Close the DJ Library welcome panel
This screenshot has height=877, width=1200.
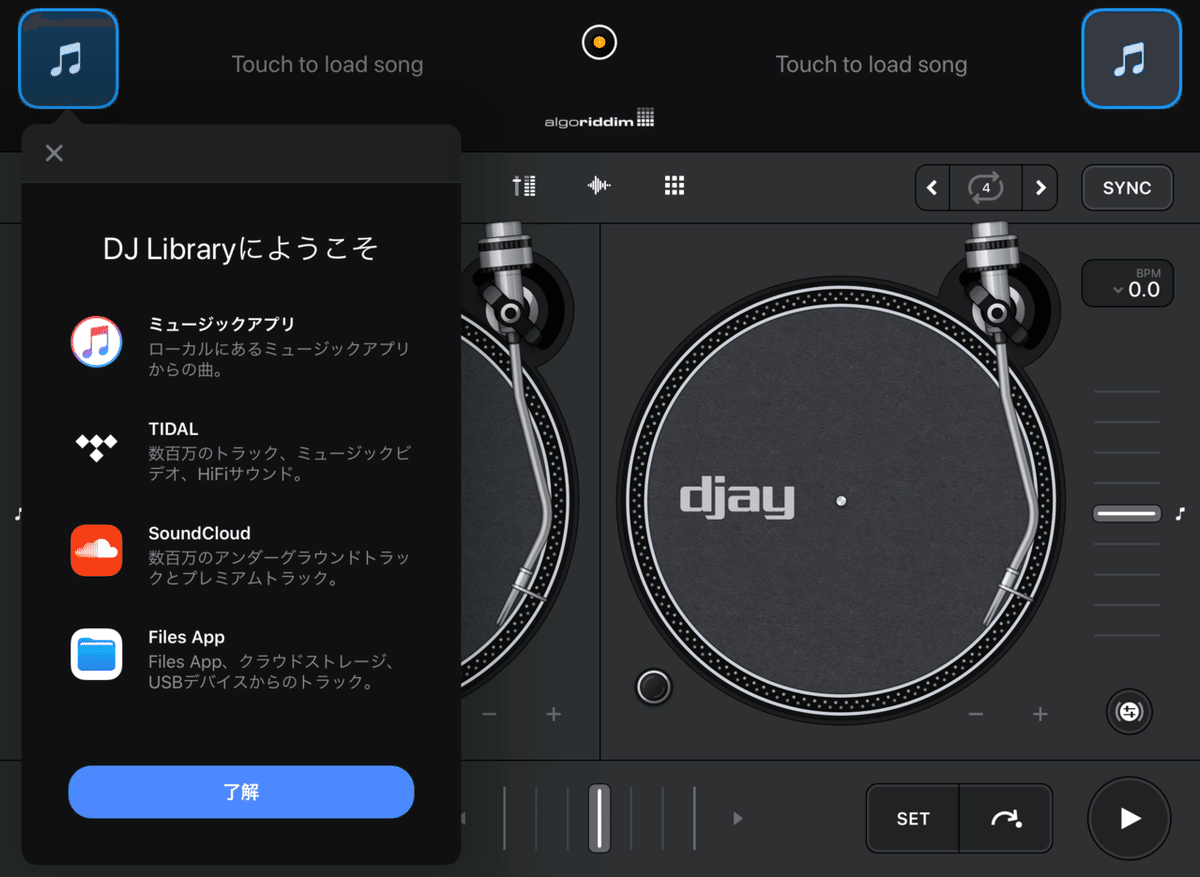pyautogui.click(x=54, y=153)
